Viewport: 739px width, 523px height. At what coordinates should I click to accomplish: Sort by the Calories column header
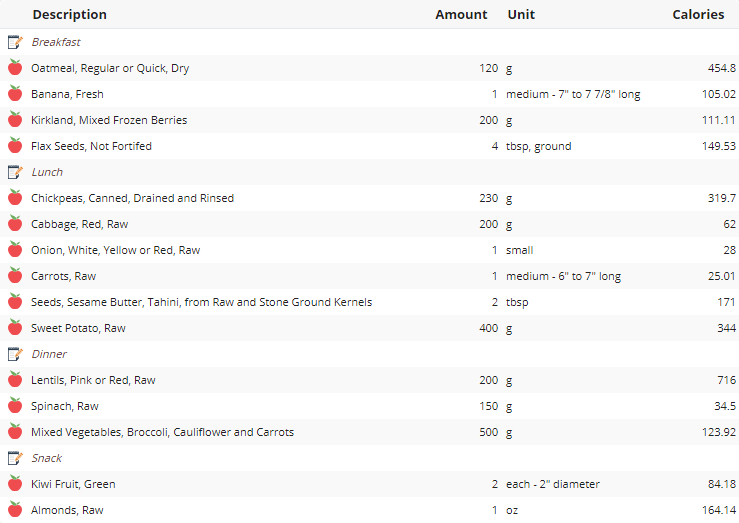[698, 15]
